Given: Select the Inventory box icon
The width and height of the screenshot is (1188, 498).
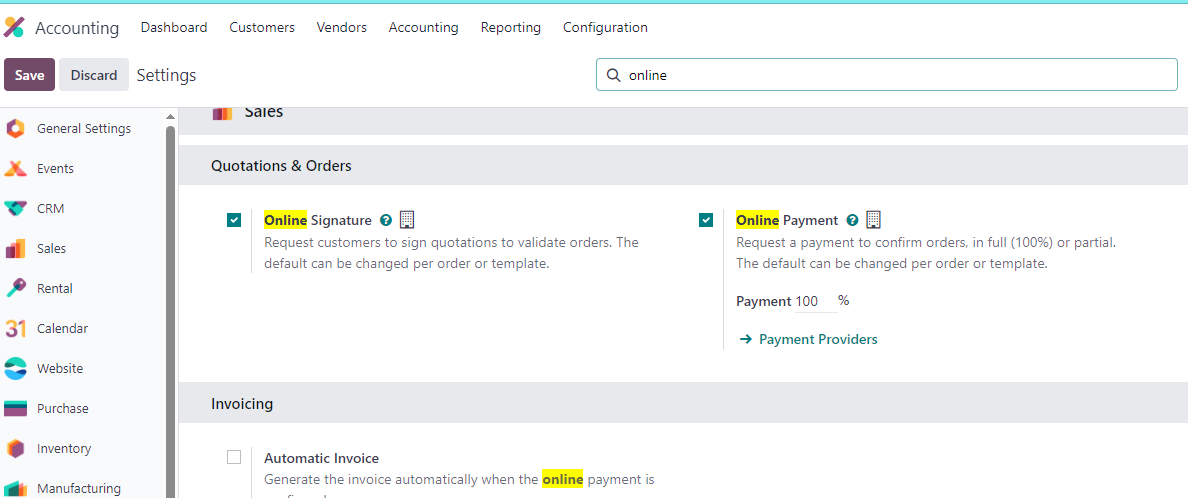Looking at the screenshot, I should pyautogui.click(x=15, y=449).
